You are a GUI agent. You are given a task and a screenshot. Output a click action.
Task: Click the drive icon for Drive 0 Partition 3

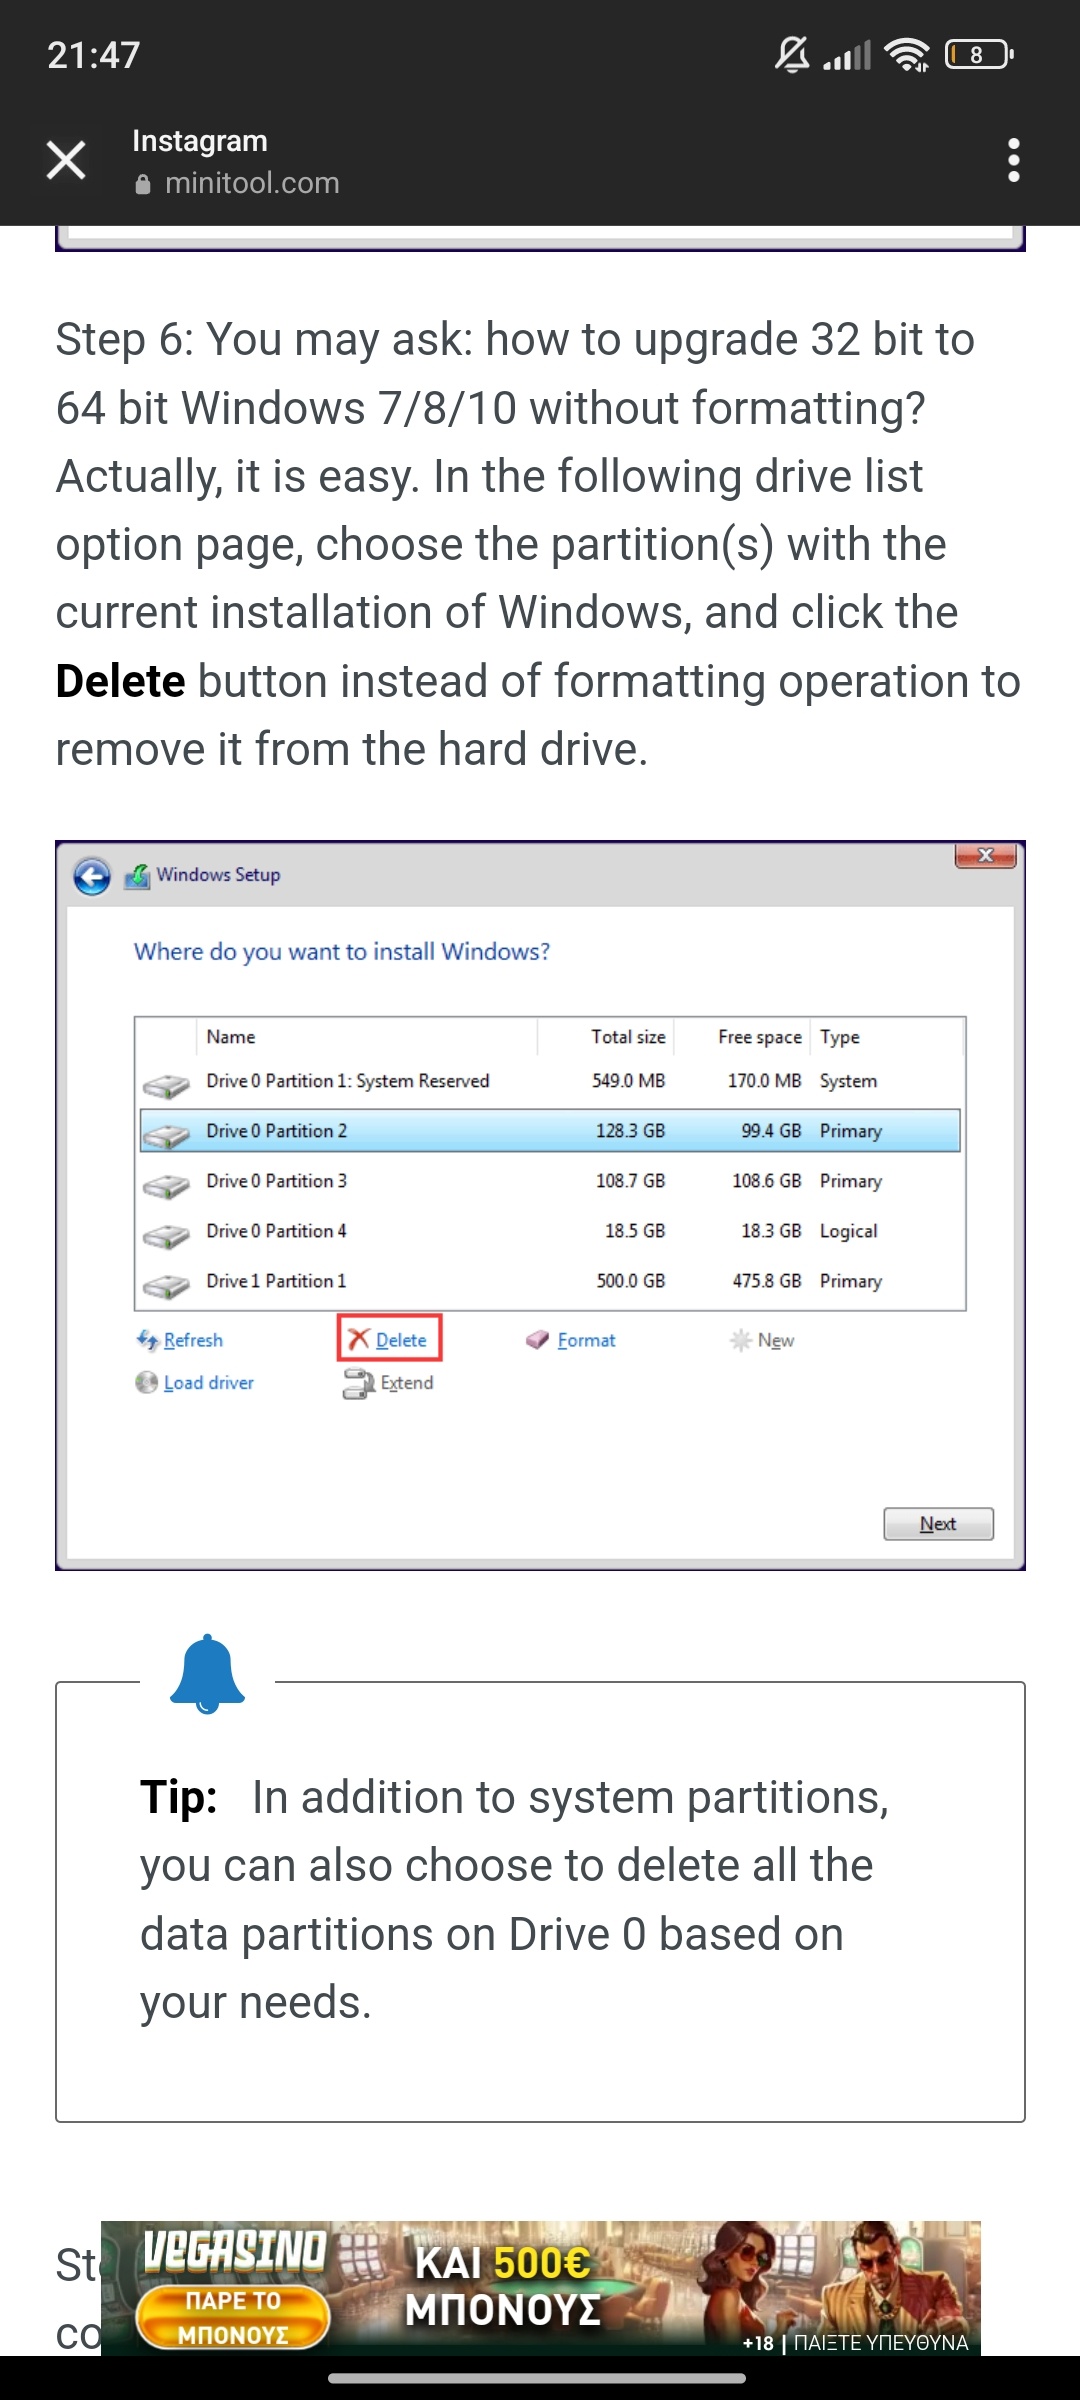166,1185
